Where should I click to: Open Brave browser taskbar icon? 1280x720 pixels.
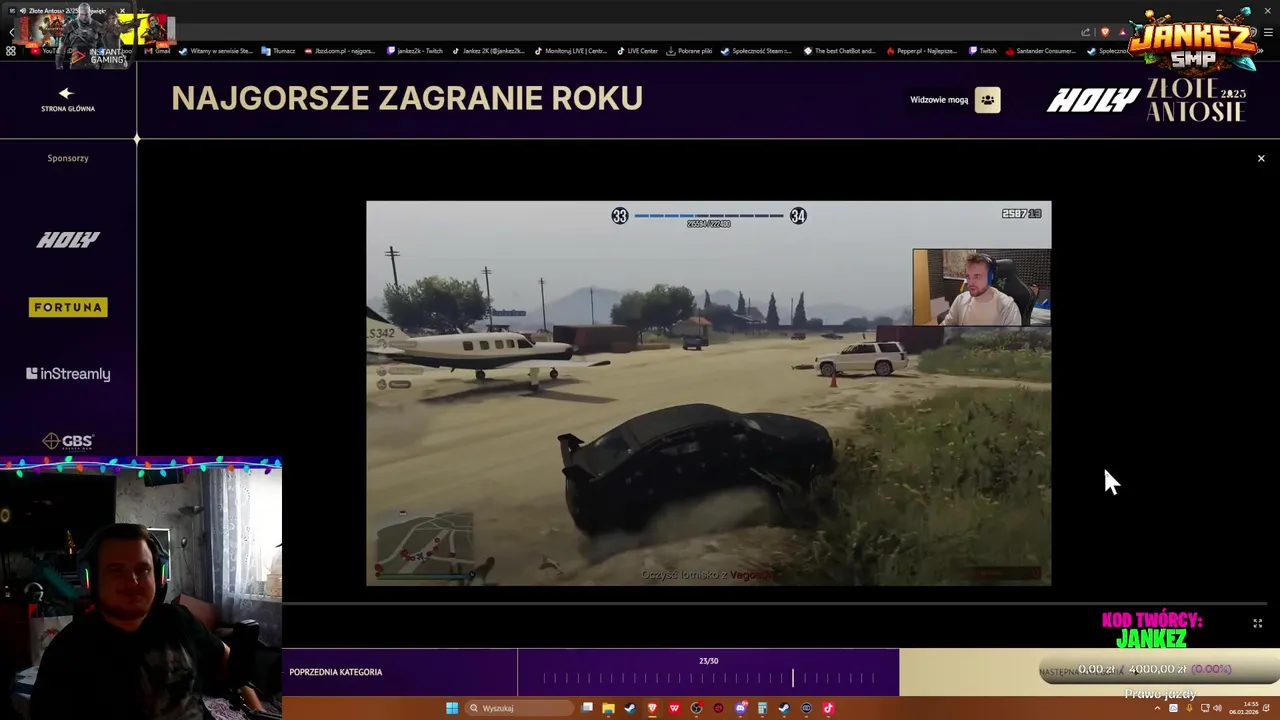click(x=652, y=708)
